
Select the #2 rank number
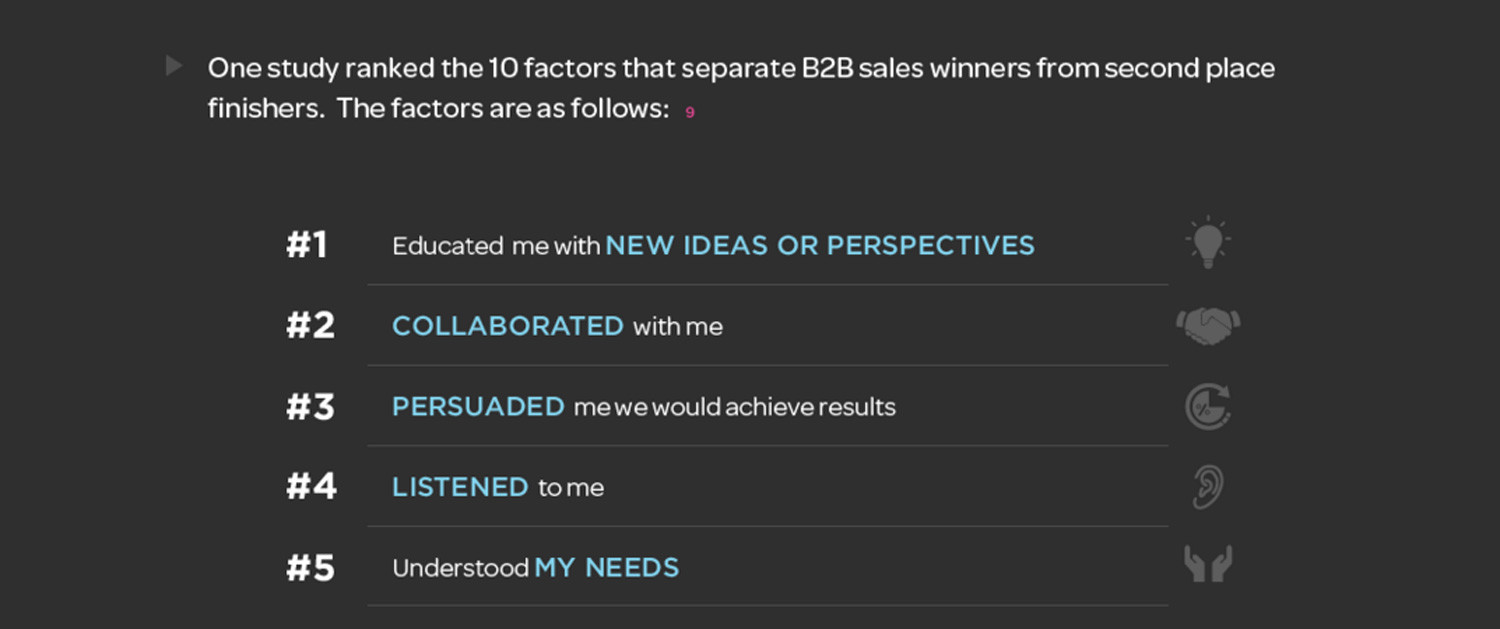[x=310, y=326]
